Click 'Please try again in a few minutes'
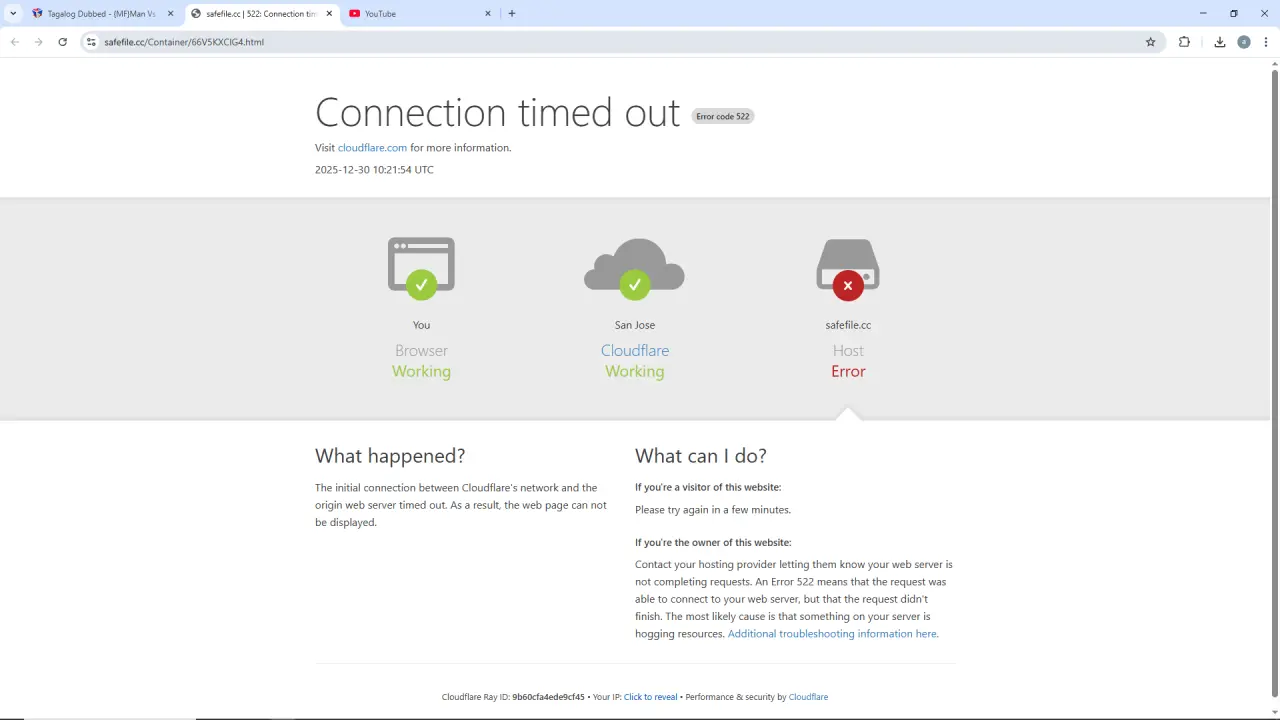 coord(713,510)
